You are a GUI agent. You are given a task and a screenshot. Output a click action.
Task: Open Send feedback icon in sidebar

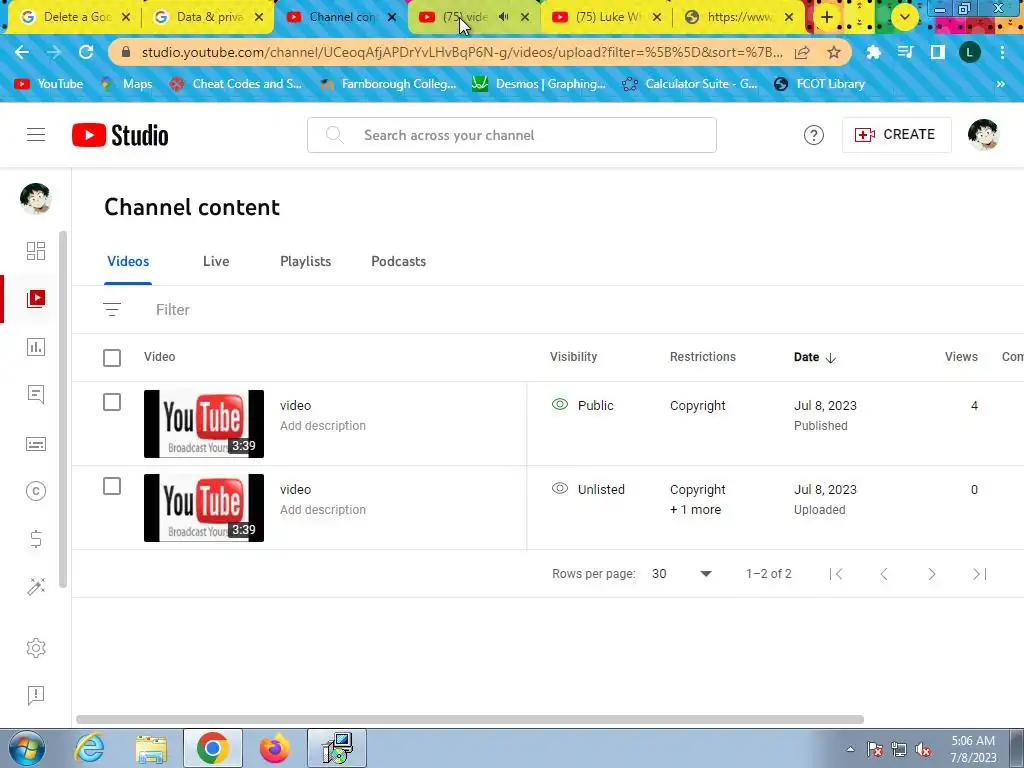click(36, 696)
